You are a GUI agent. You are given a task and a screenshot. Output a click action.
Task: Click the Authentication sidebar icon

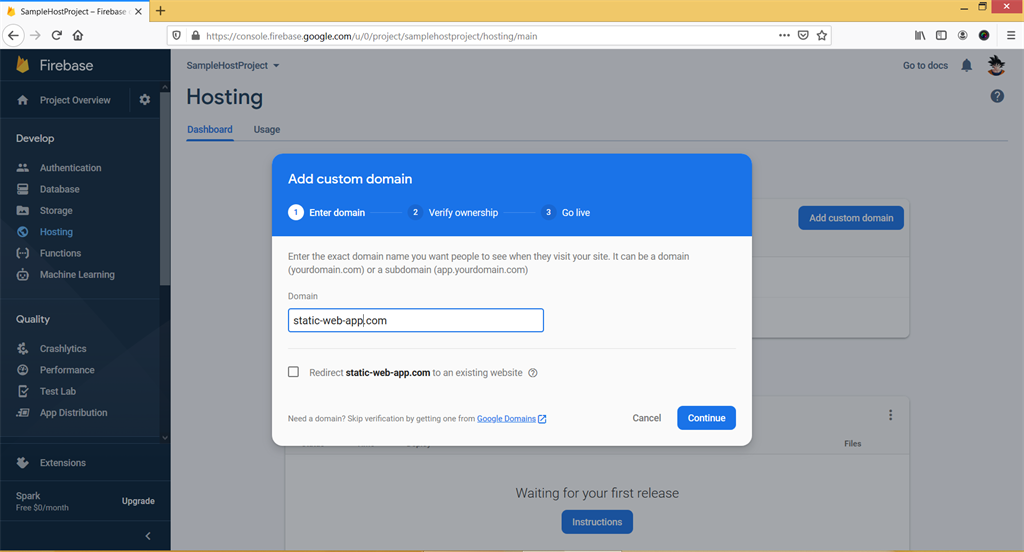coord(23,168)
